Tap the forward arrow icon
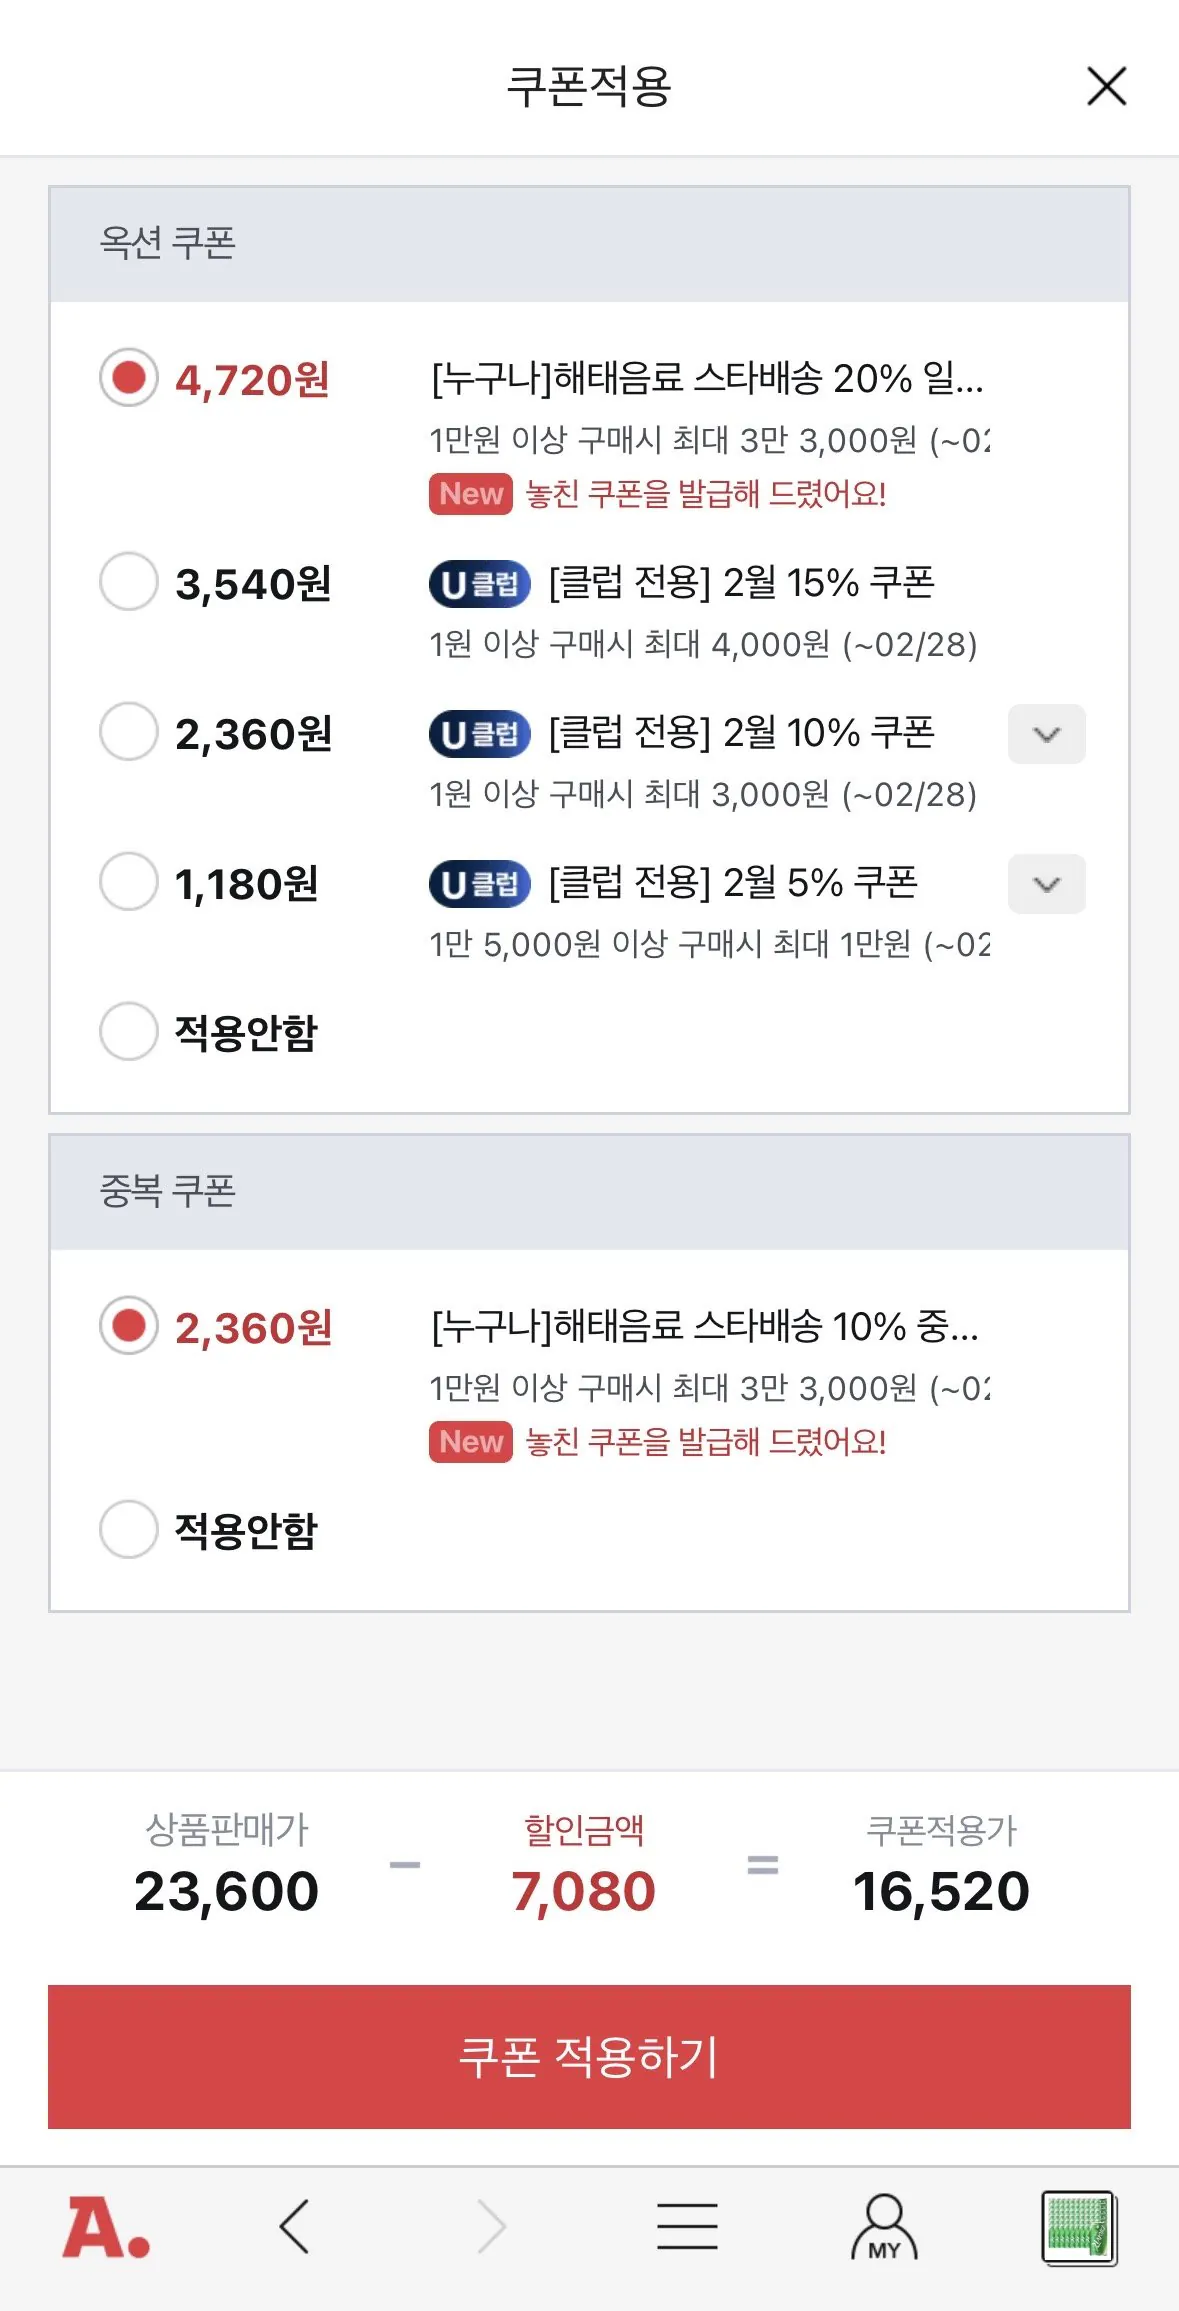Screen dimensions: 1179x2311 click(491, 2227)
